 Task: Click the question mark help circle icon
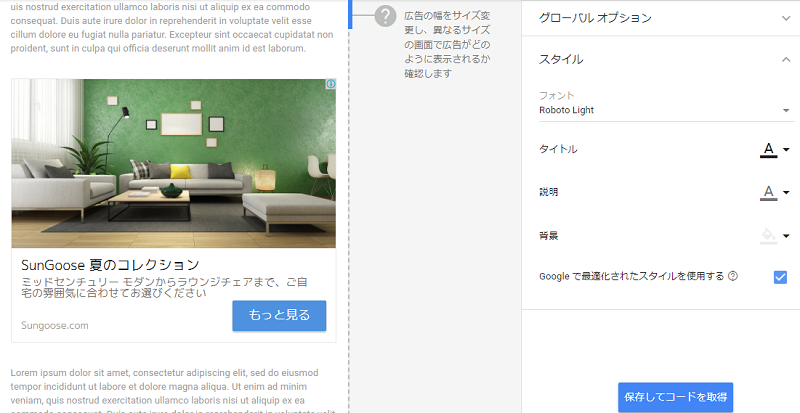point(385,16)
